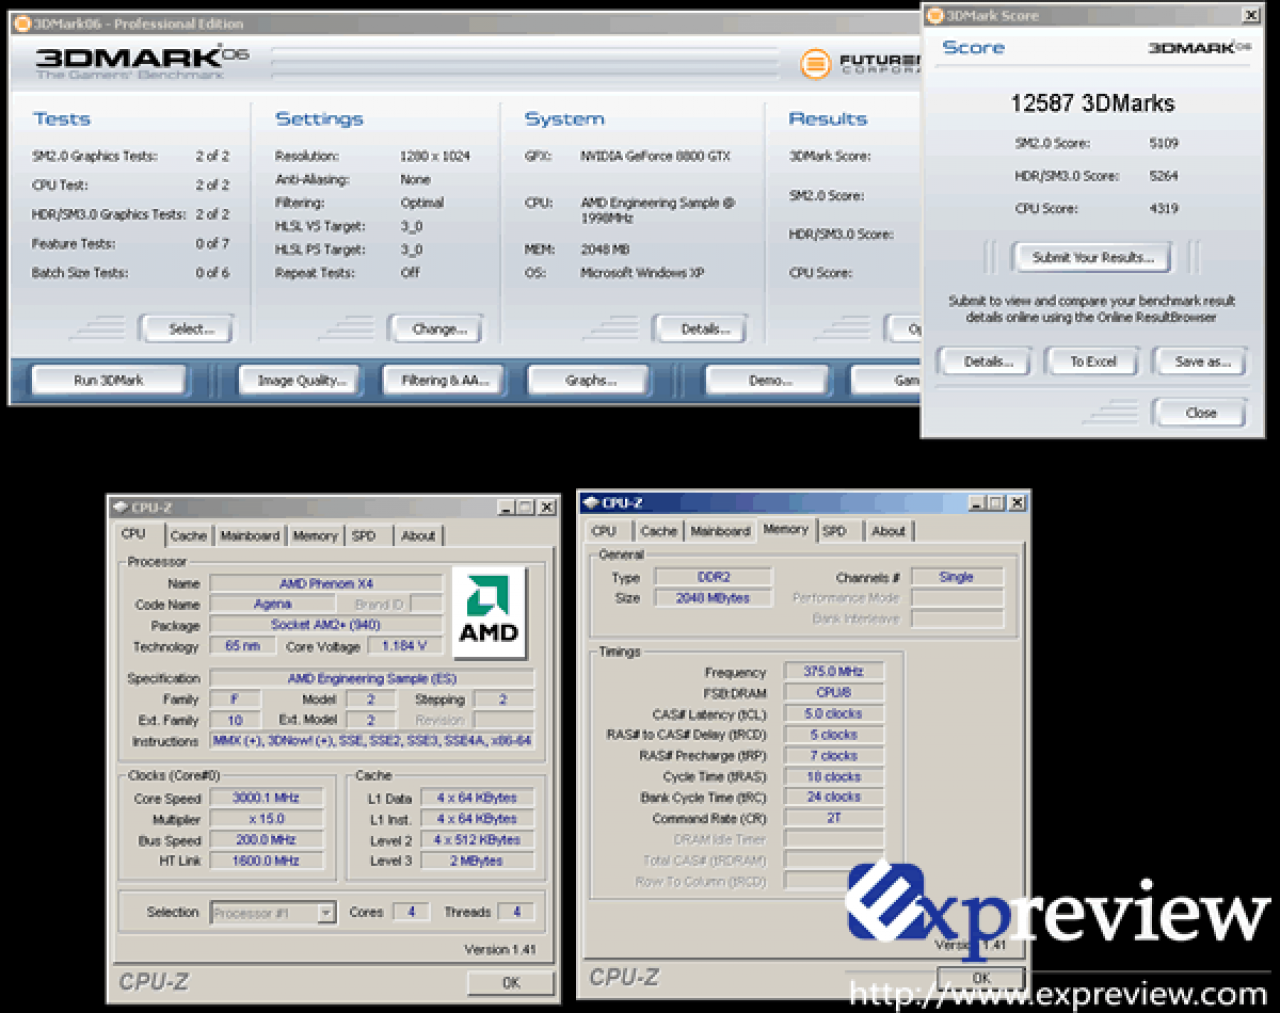Image resolution: width=1280 pixels, height=1013 pixels.
Task: Click Submit Your Results button
Action: click(x=1092, y=258)
